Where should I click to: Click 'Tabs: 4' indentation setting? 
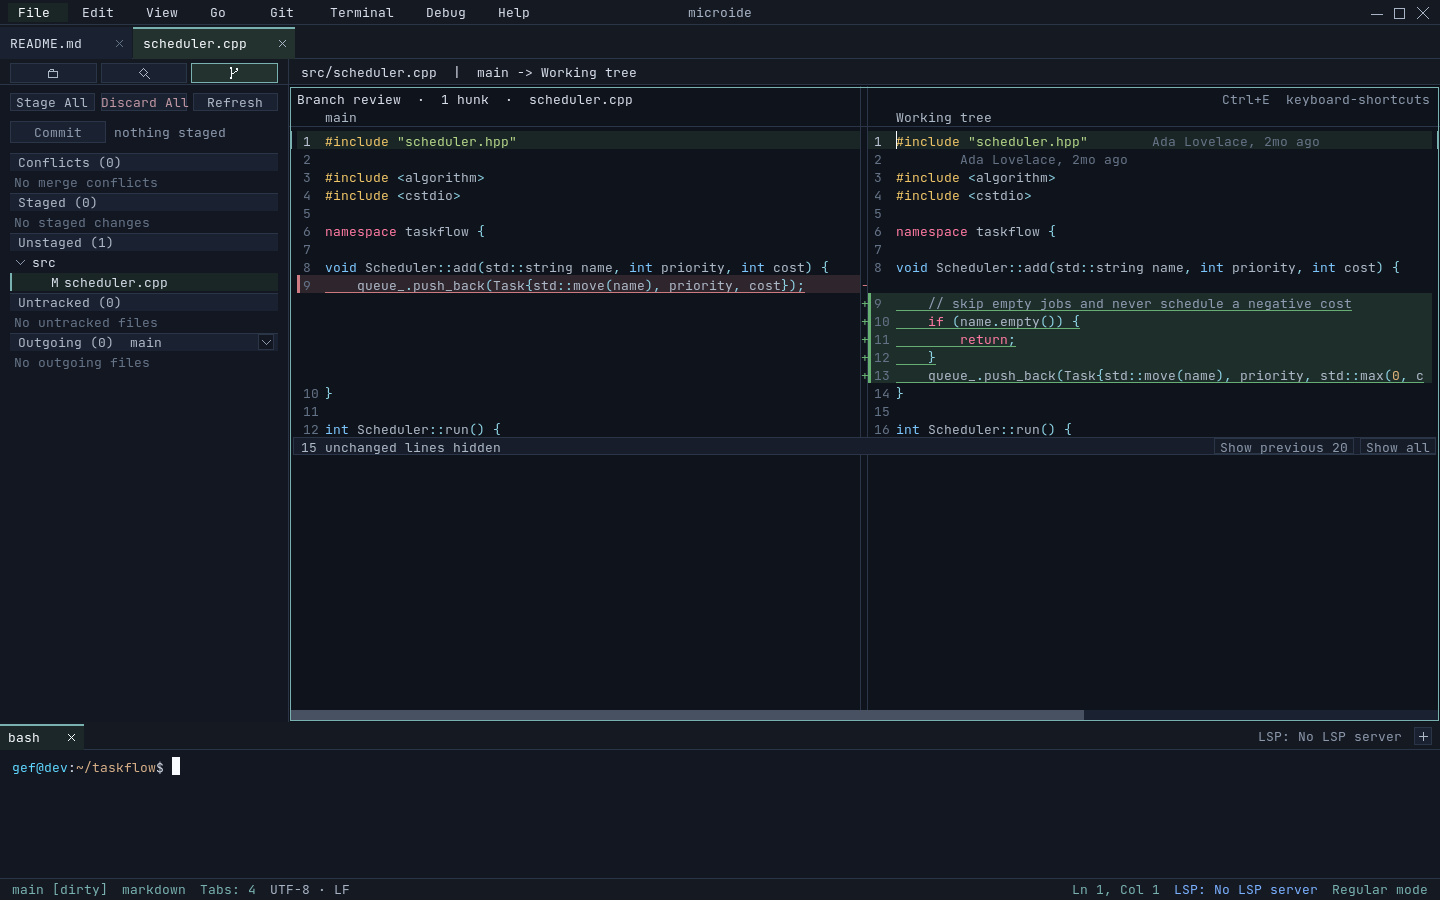228,890
